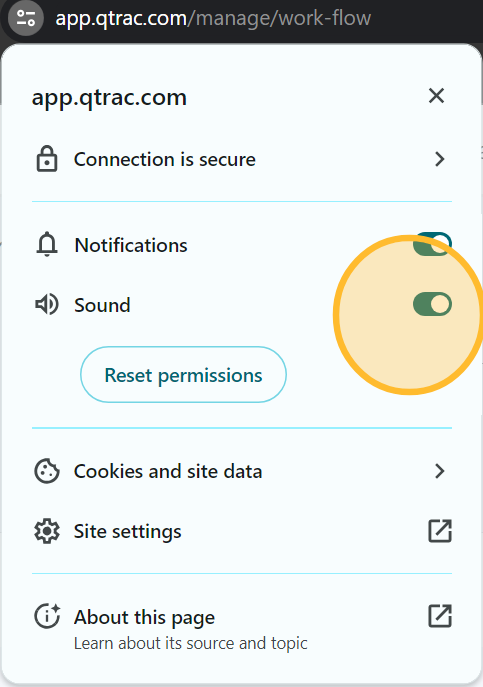The width and height of the screenshot is (483, 687).
Task: Click the padlock icon beside Connection is secure
Action: click(x=46, y=159)
